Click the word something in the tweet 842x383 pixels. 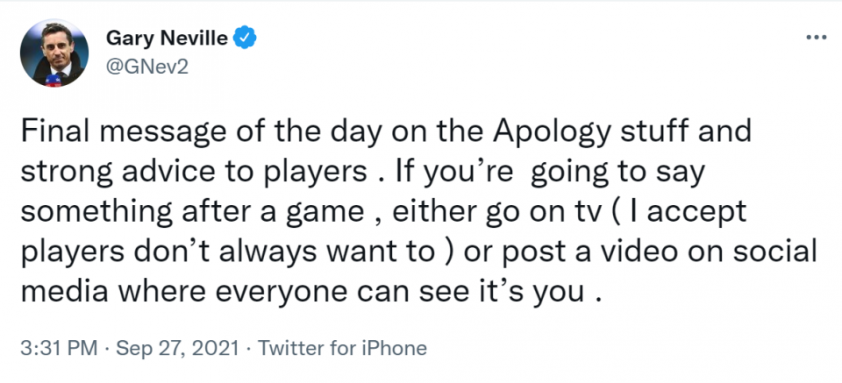(97, 212)
